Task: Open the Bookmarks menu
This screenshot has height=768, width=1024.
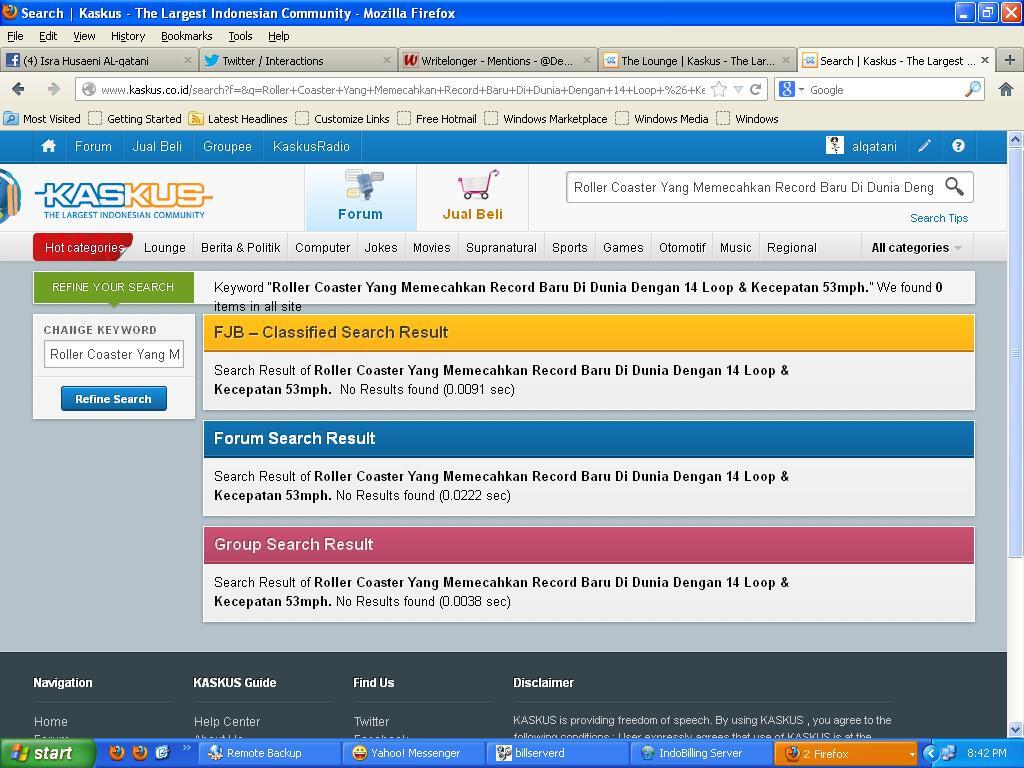Action: click(x=187, y=36)
